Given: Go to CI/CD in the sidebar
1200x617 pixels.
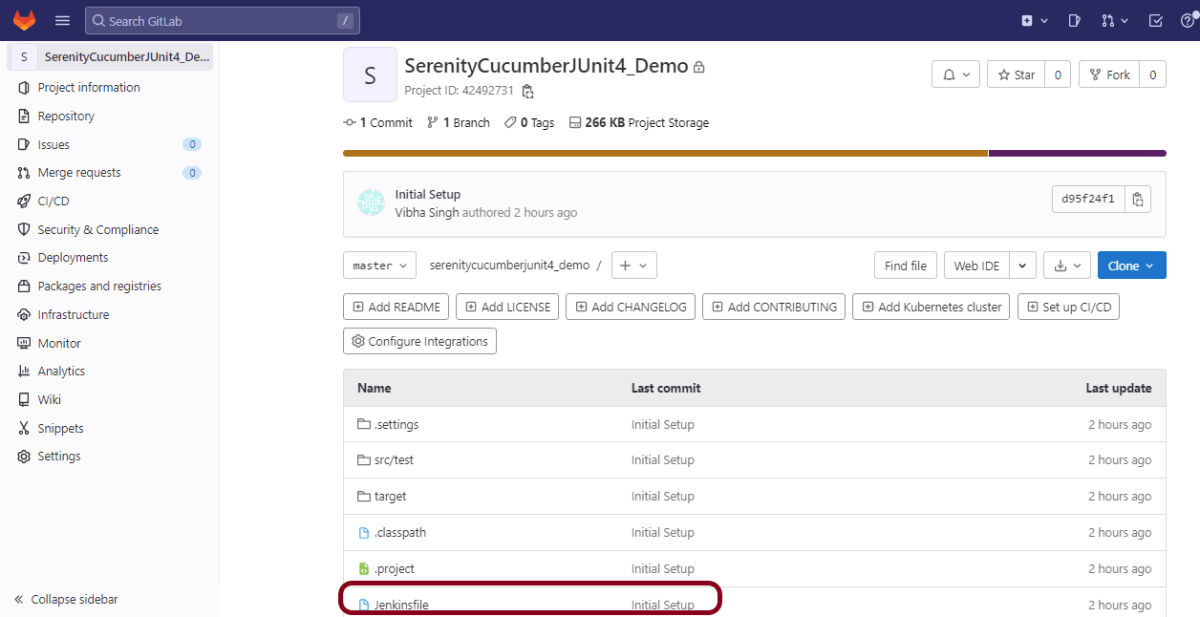Looking at the screenshot, I should pyautogui.click(x=53, y=201).
